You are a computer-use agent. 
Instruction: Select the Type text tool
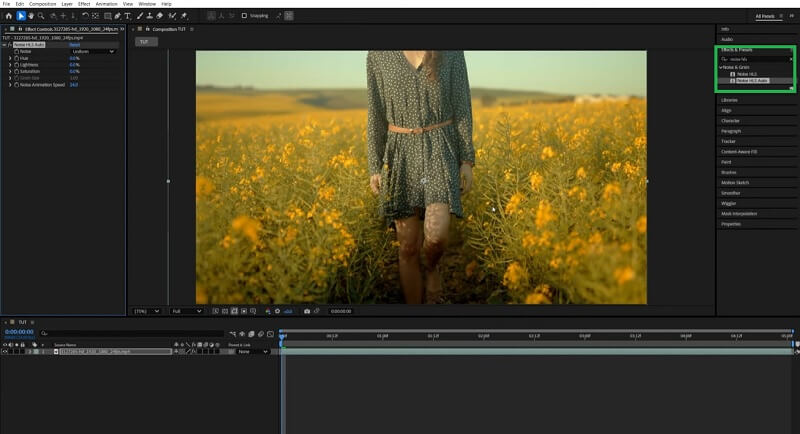coord(128,16)
